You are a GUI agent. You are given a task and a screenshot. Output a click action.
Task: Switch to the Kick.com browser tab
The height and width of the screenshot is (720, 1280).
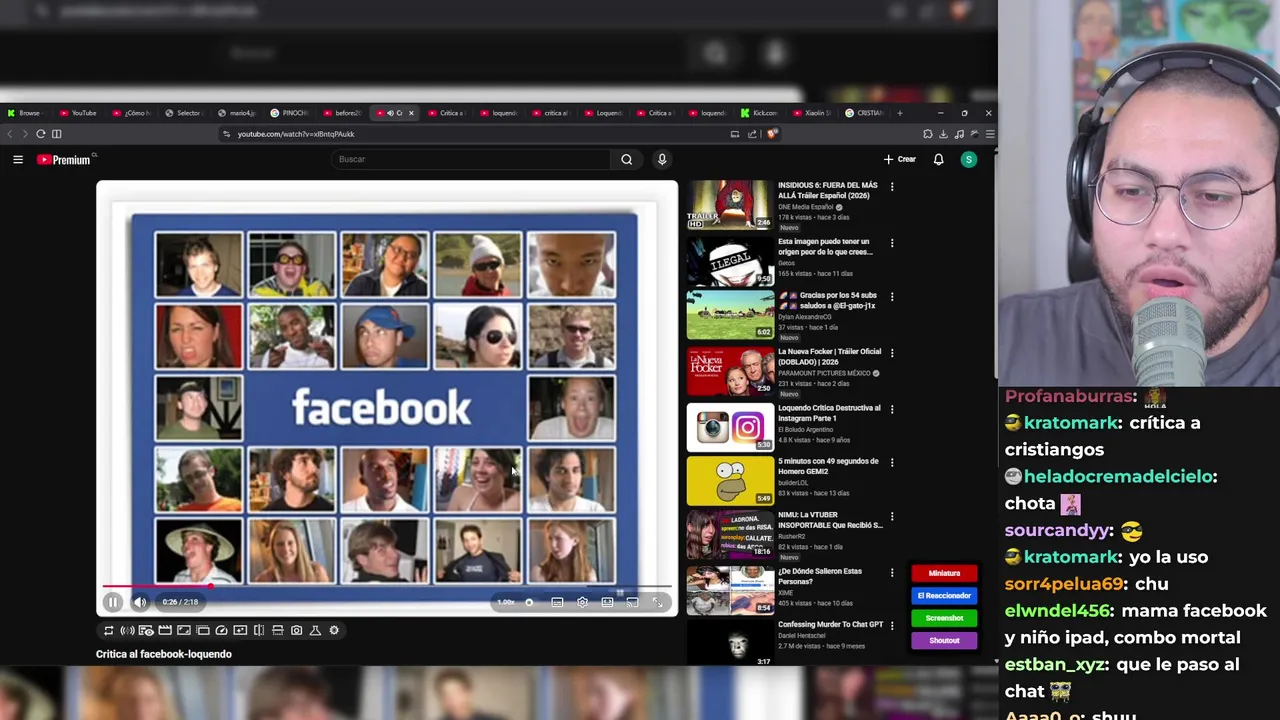click(x=759, y=113)
